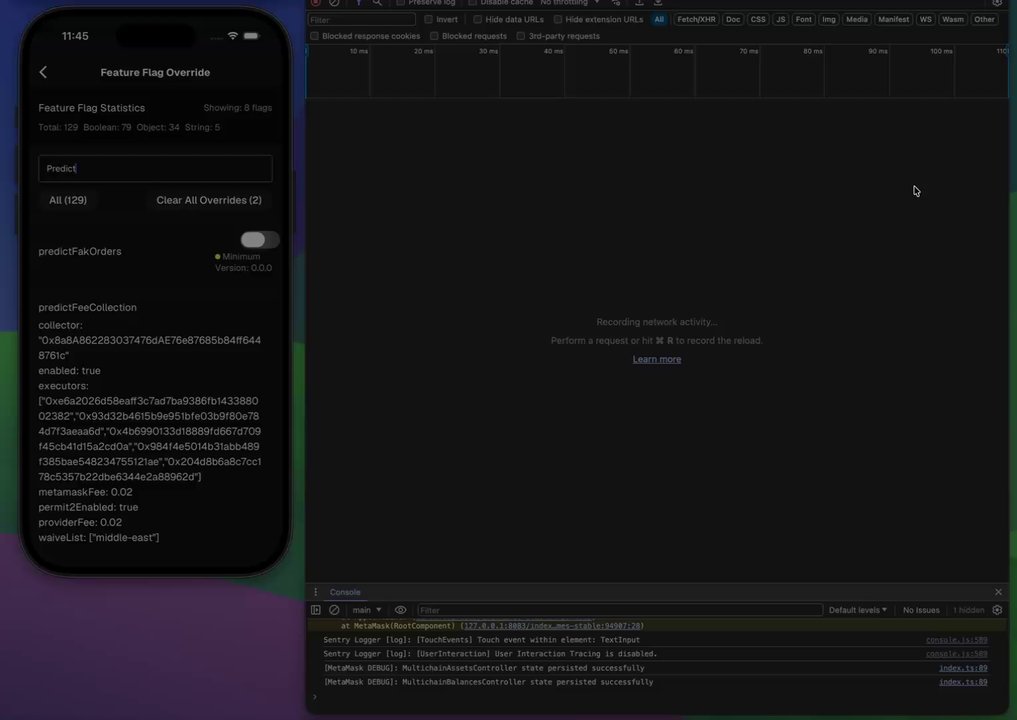1017x720 pixels.
Task: Clear the console with the circle-slash icon
Action: 334,610
